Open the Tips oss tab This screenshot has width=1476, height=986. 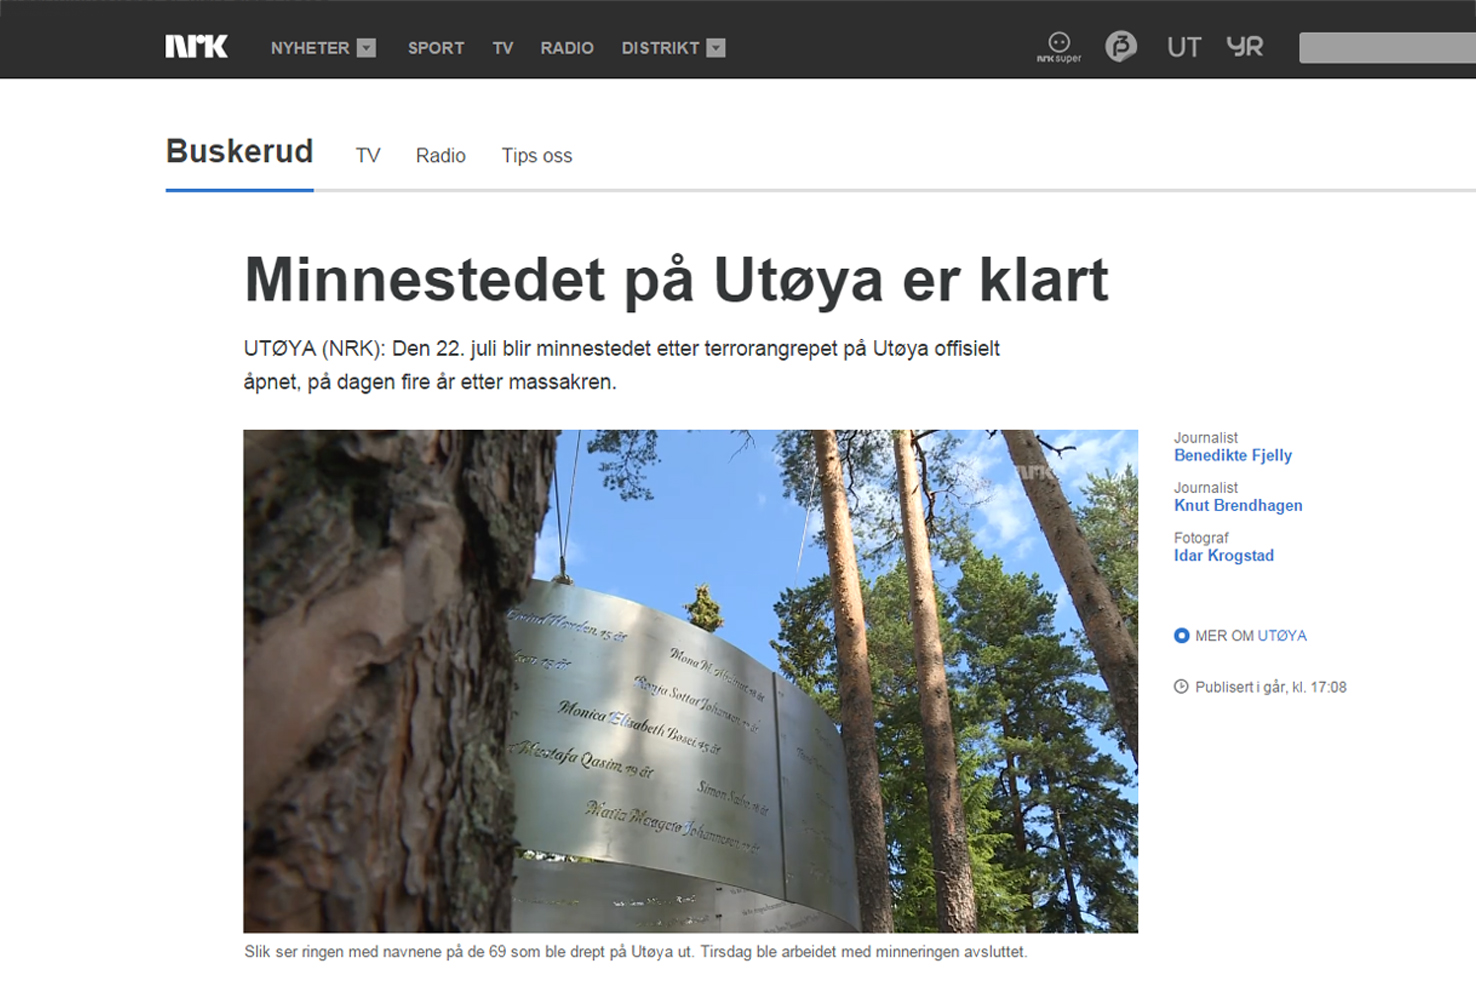click(x=536, y=156)
